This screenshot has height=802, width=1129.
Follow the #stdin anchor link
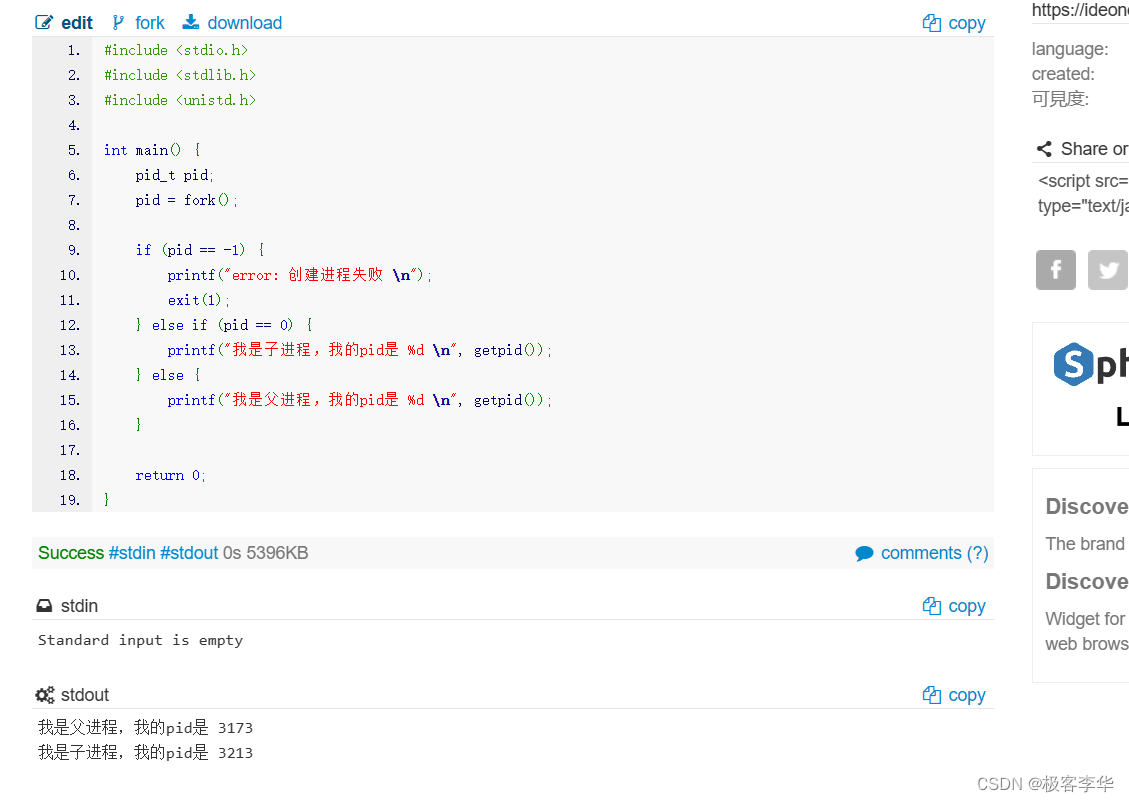coord(132,553)
